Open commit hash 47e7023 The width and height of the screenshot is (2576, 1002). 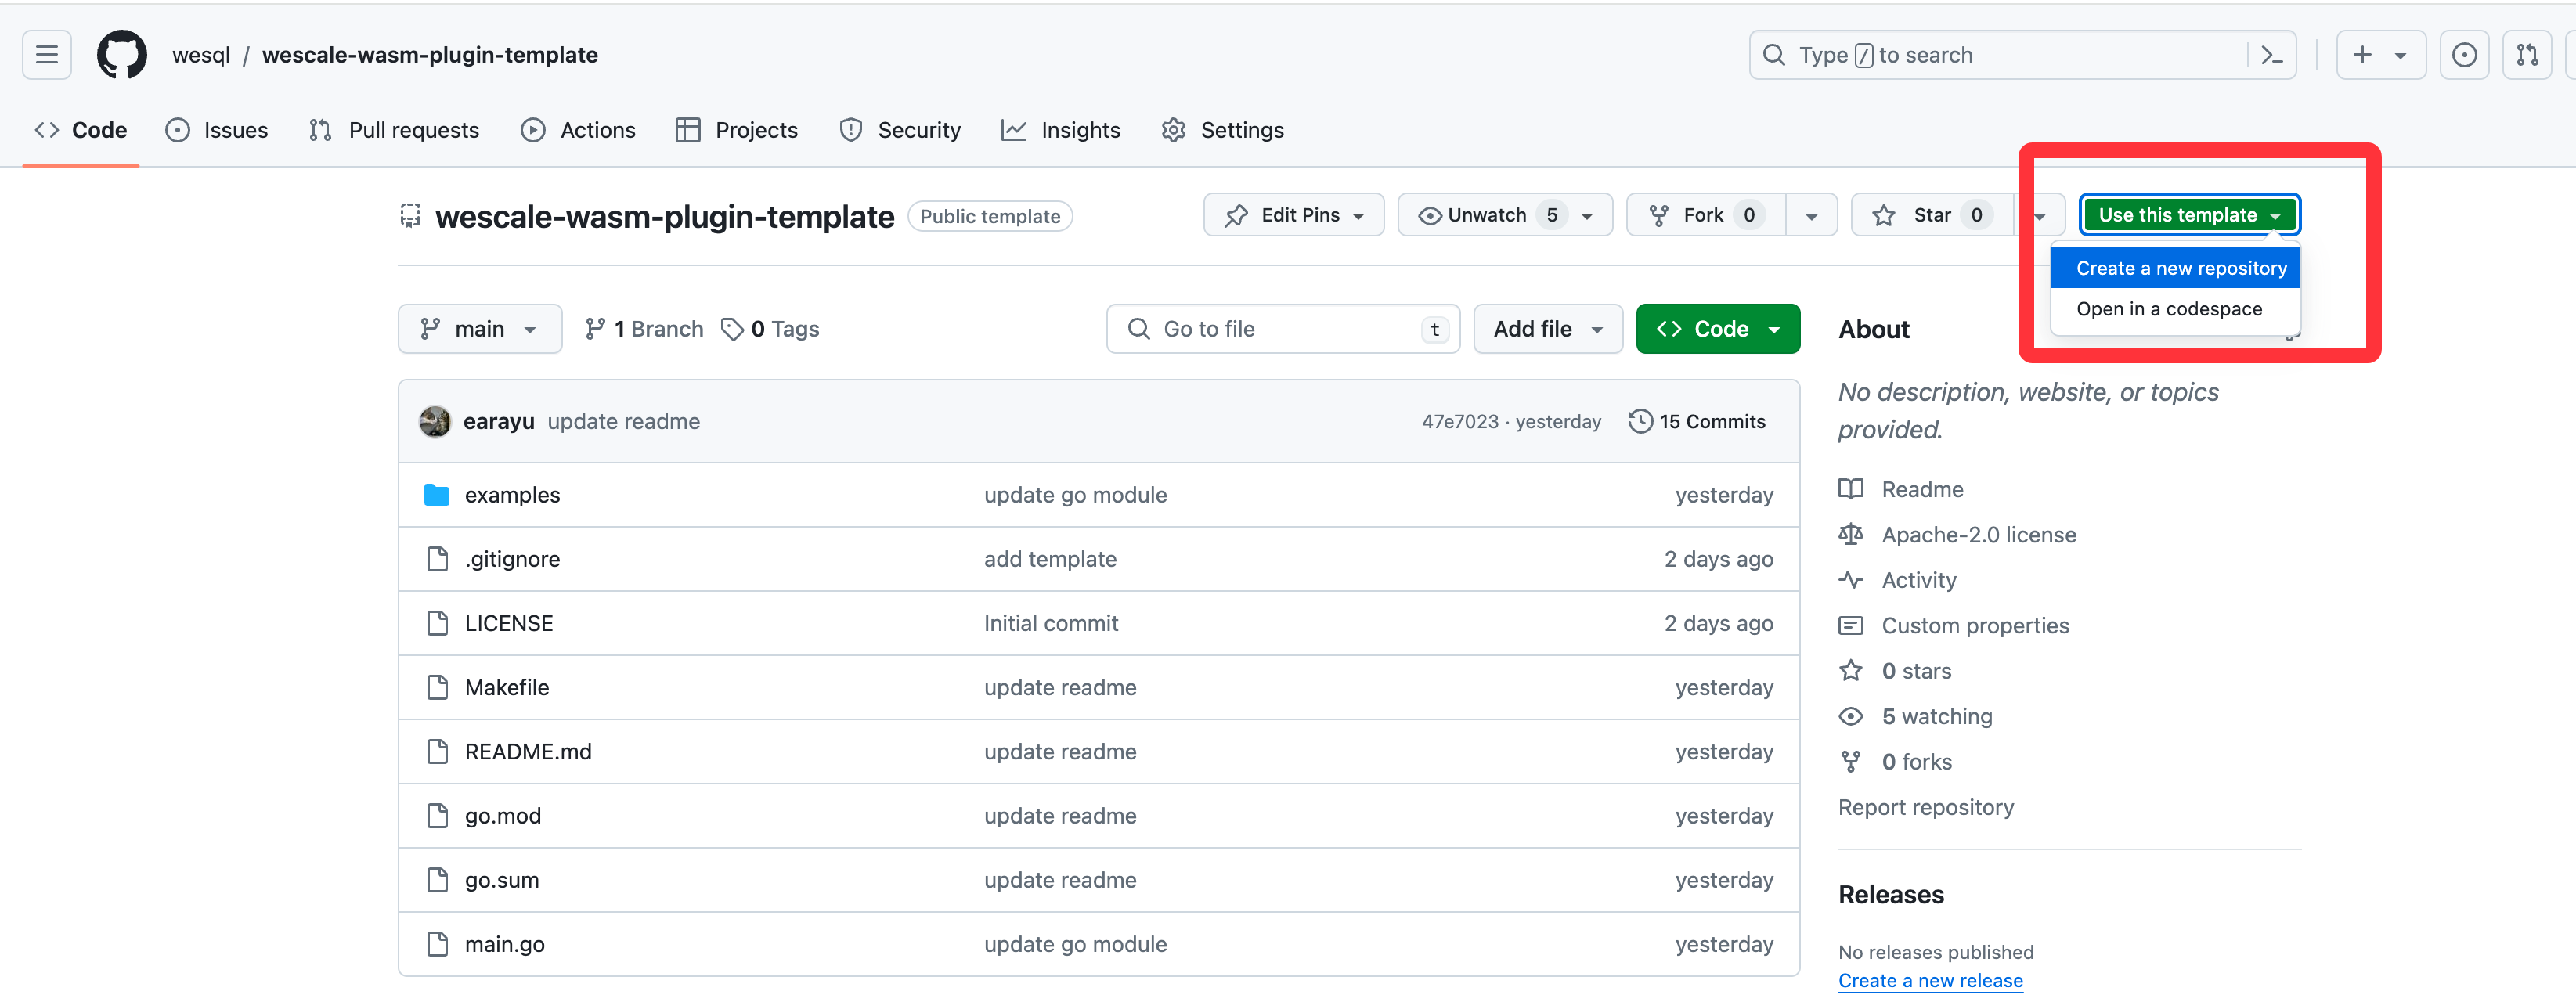point(1460,422)
